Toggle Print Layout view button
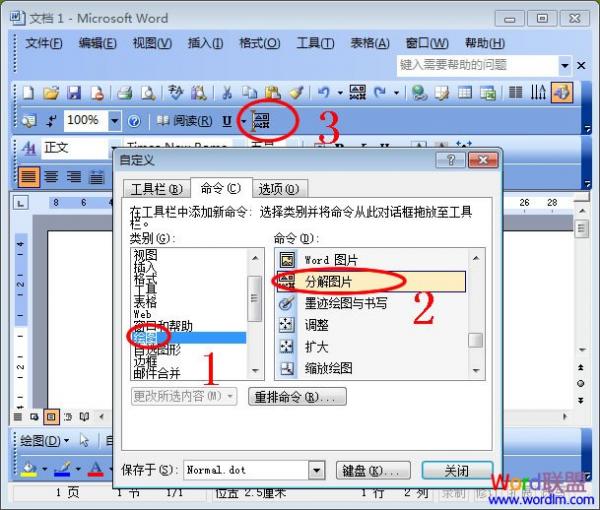 click(51, 417)
